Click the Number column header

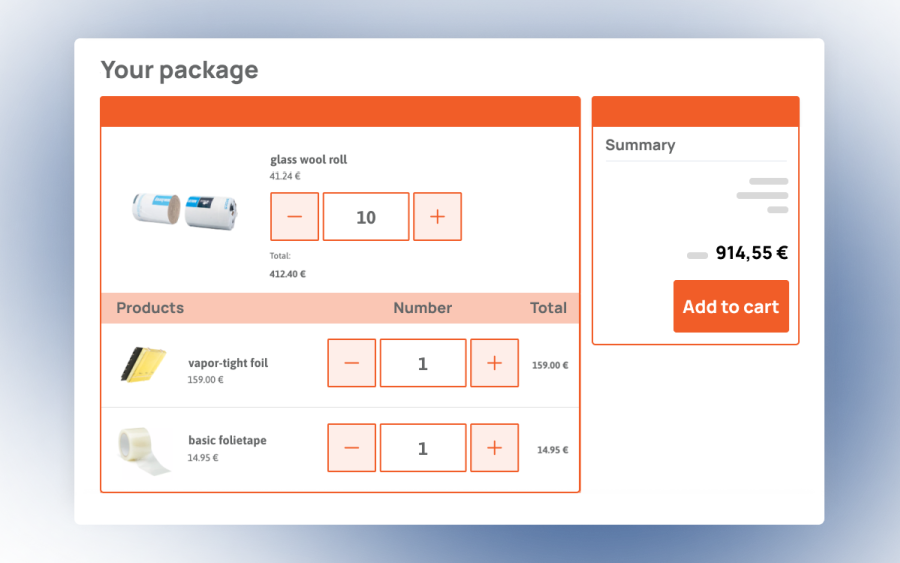point(422,308)
